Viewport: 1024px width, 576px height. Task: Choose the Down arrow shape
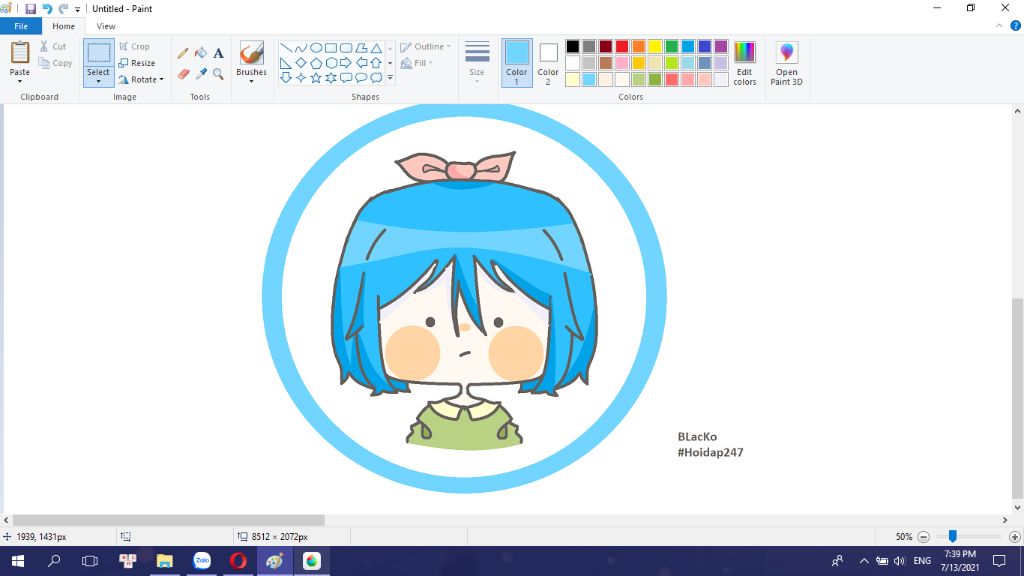coord(286,78)
